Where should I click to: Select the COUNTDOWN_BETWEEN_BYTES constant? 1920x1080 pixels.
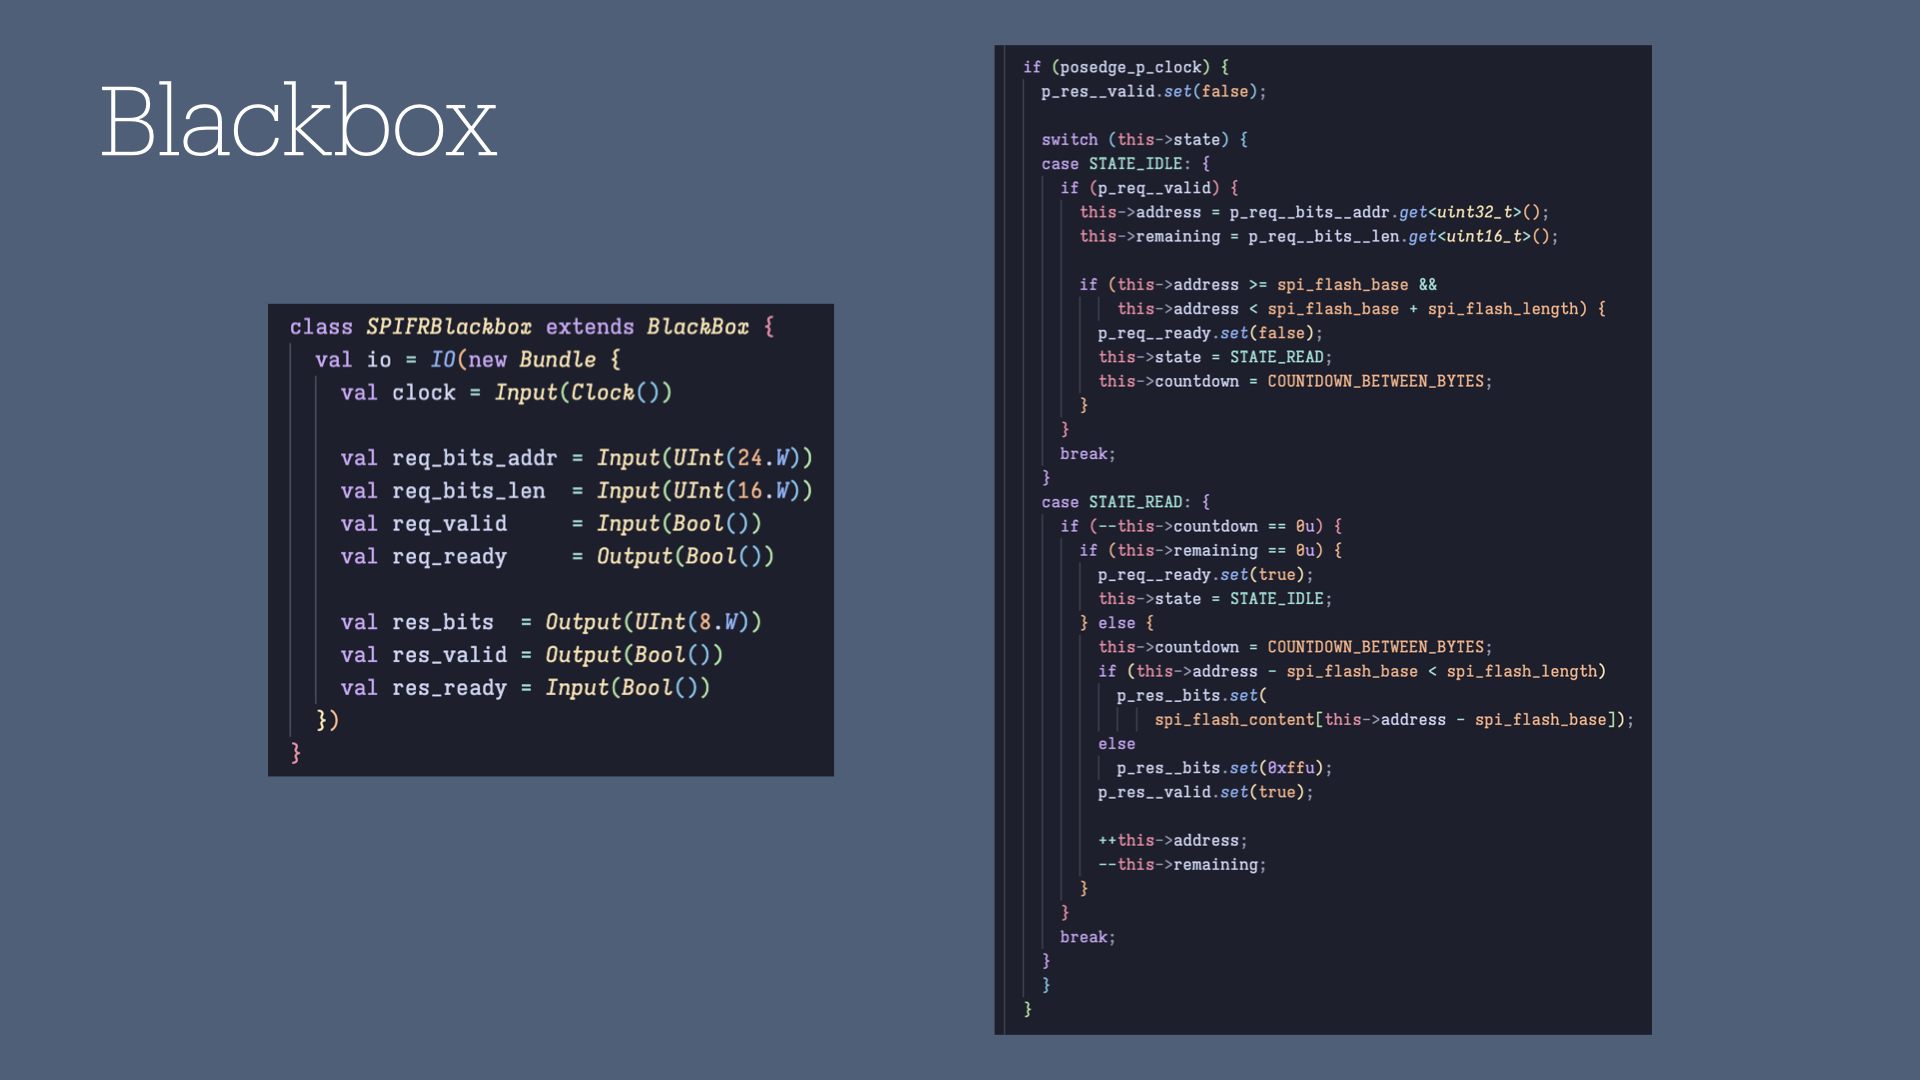tap(1377, 381)
